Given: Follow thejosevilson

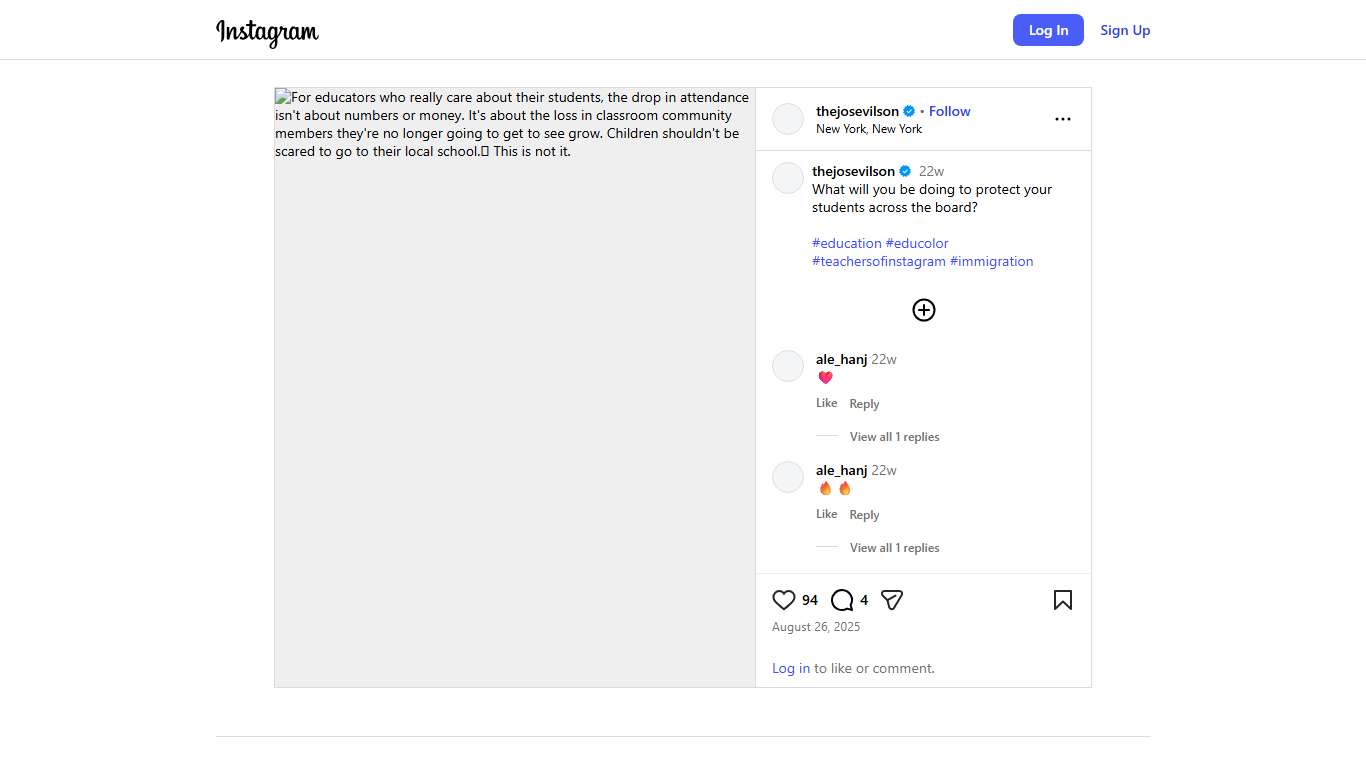Looking at the screenshot, I should [x=949, y=111].
